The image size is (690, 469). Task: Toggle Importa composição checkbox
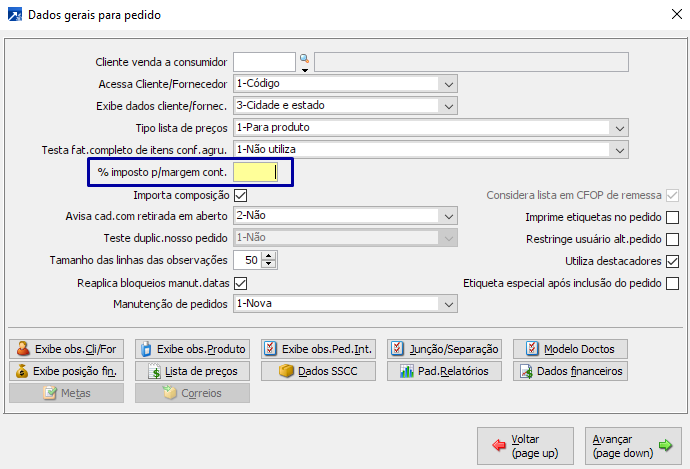(x=240, y=195)
